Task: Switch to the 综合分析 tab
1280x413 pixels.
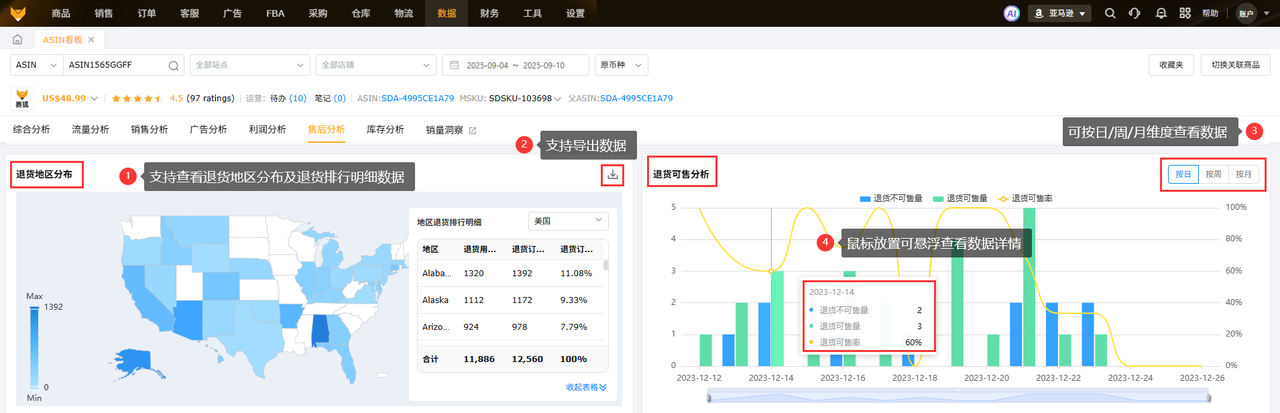Action: click(31, 130)
